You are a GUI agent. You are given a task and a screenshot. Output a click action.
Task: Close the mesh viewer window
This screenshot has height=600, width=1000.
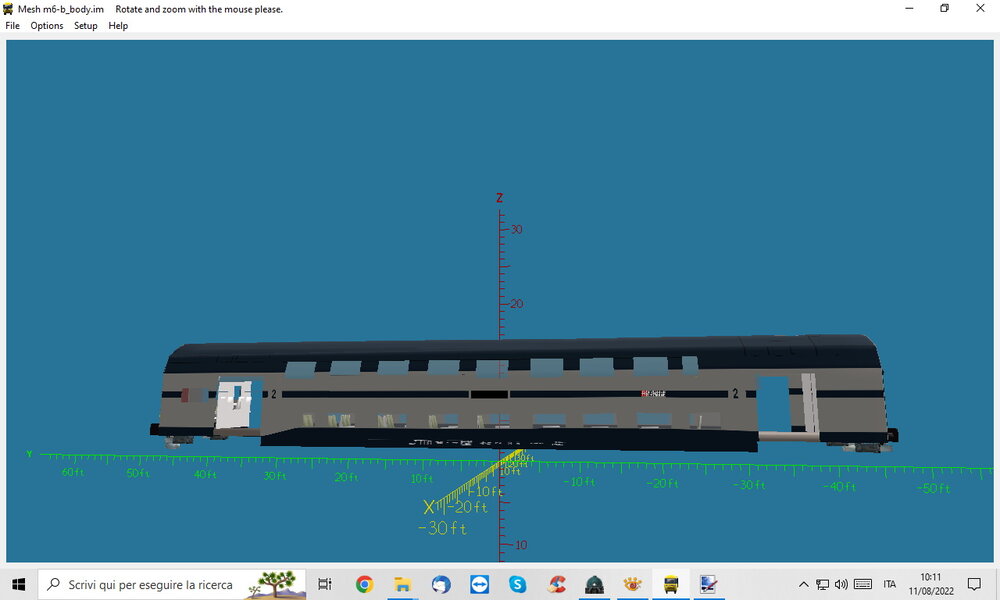[x=980, y=8]
